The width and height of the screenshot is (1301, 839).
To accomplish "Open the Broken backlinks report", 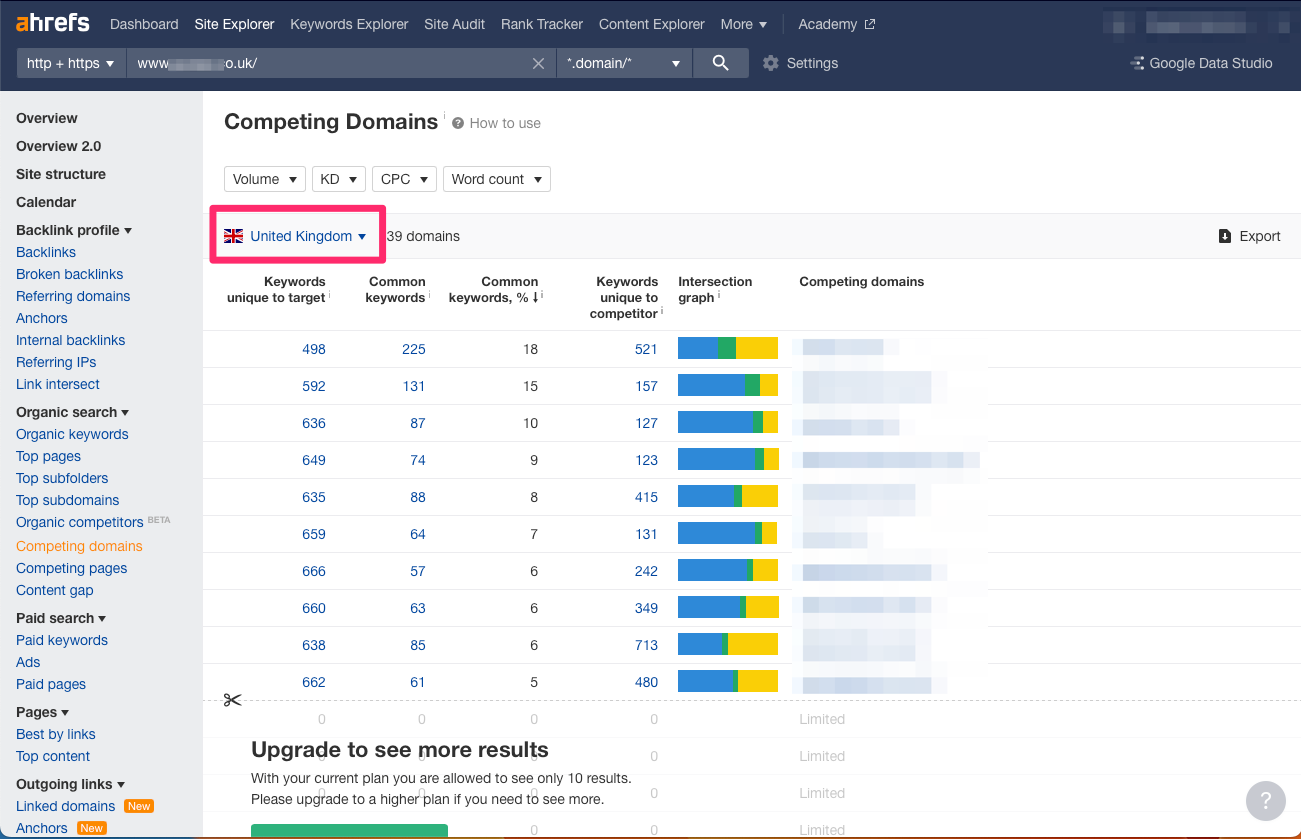I will pos(70,274).
